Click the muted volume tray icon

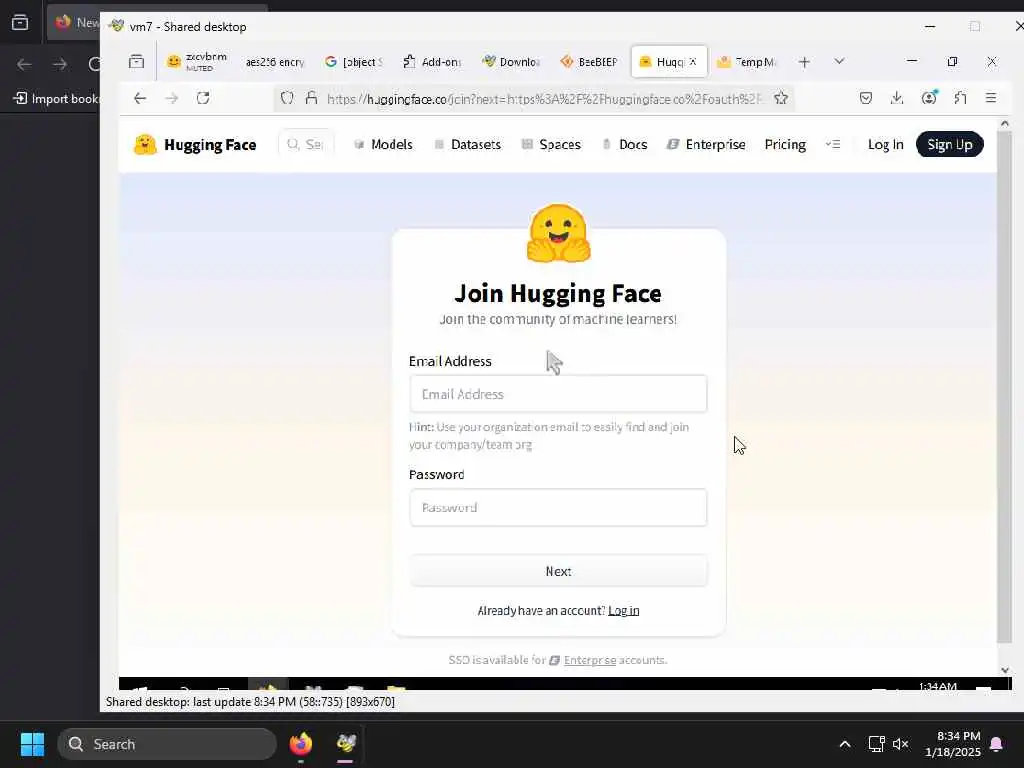[x=901, y=744]
